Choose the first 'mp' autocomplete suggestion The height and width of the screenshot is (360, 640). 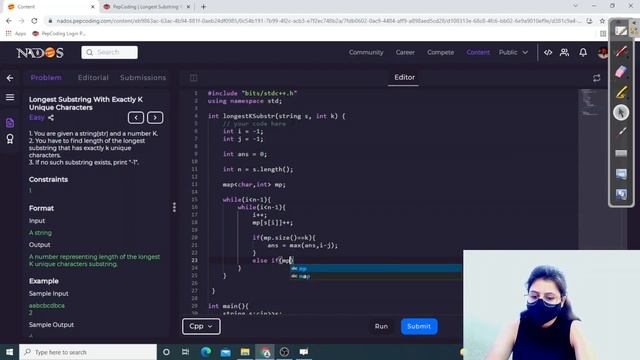pos(376,268)
